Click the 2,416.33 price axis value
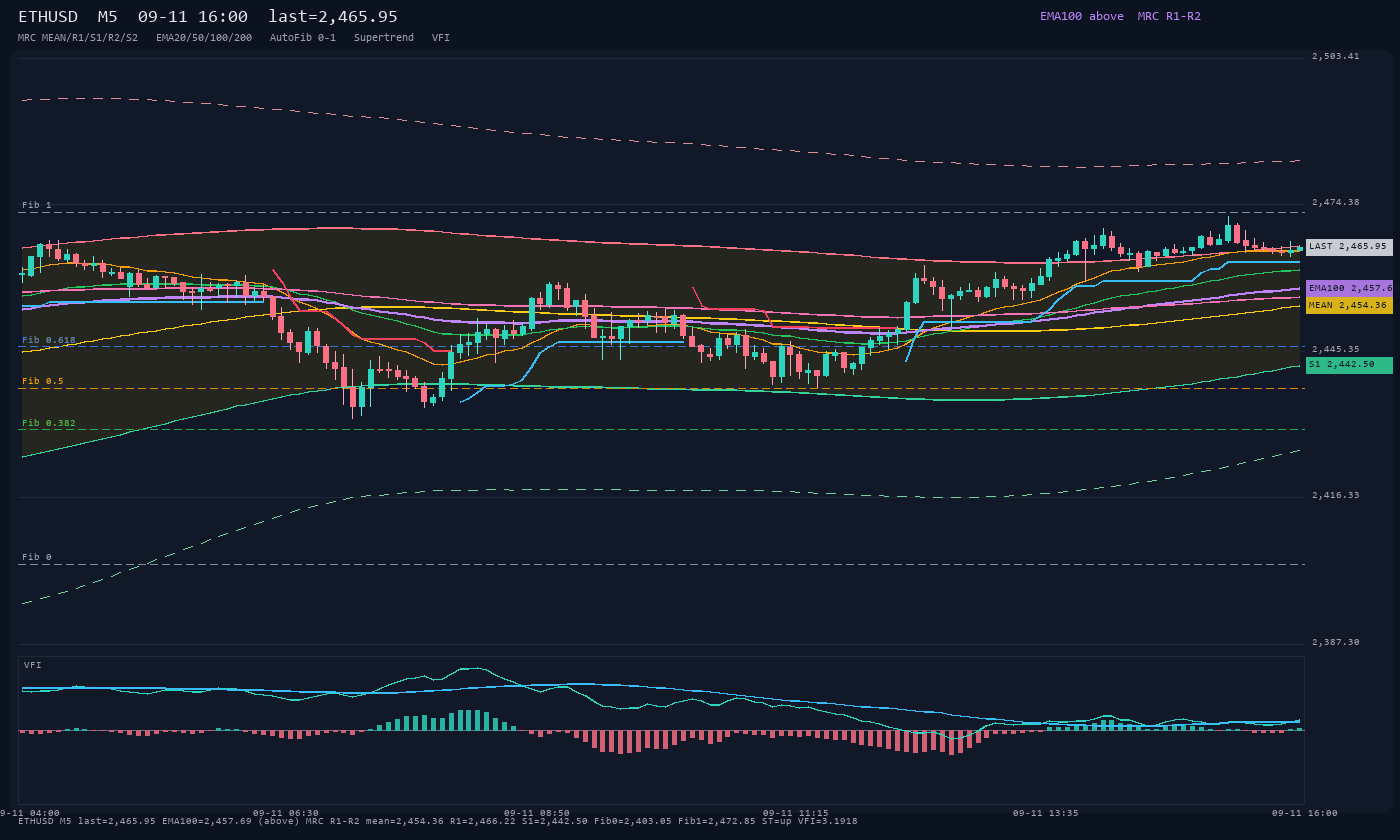Image resolution: width=1400 pixels, height=840 pixels. [1336, 495]
